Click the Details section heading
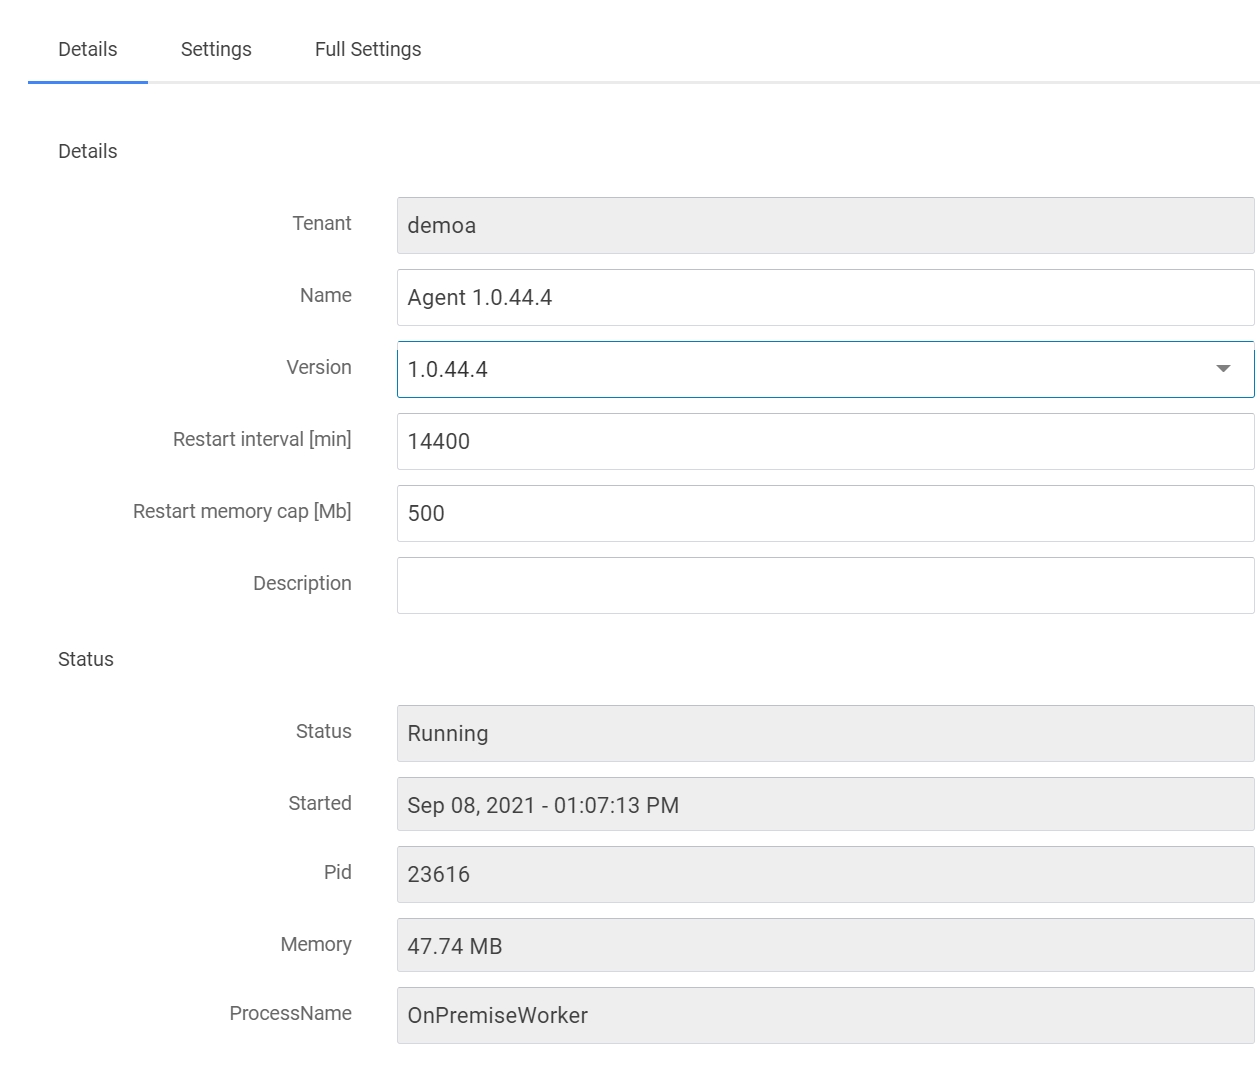 pyautogui.click(x=88, y=151)
